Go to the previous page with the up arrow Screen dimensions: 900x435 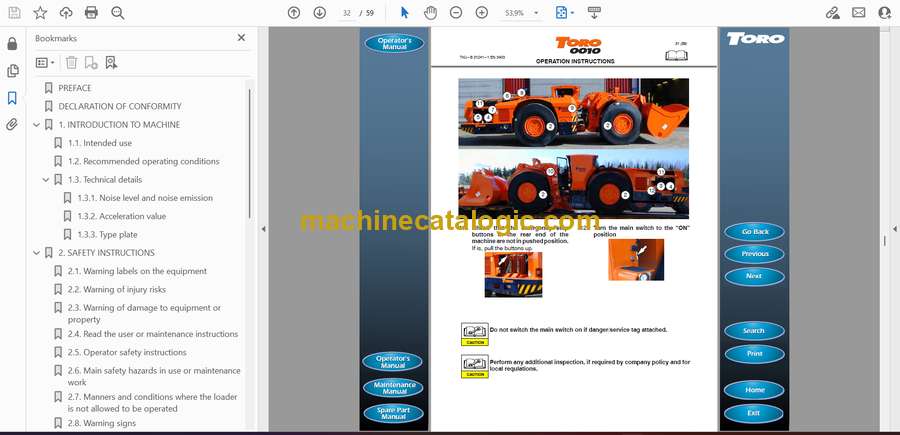click(x=294, y=13)
